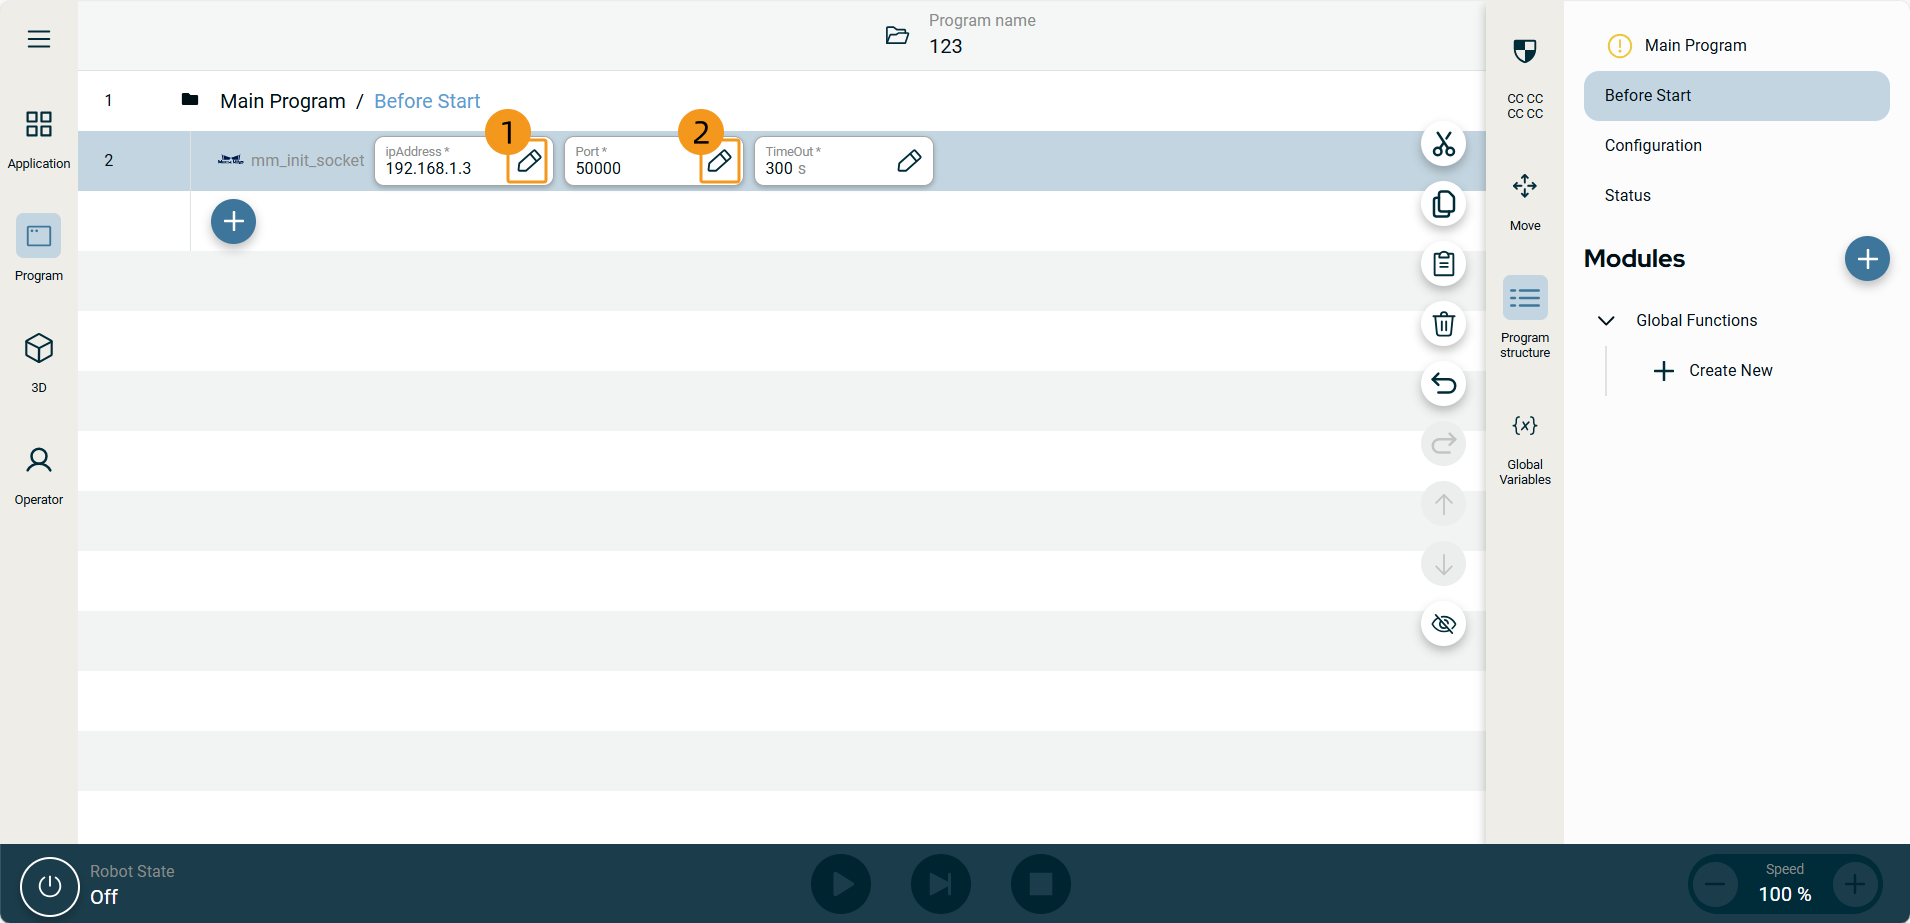
Task: Toggle the Program structure panel
Action: pyautogui.click(x=1525, y=317)
